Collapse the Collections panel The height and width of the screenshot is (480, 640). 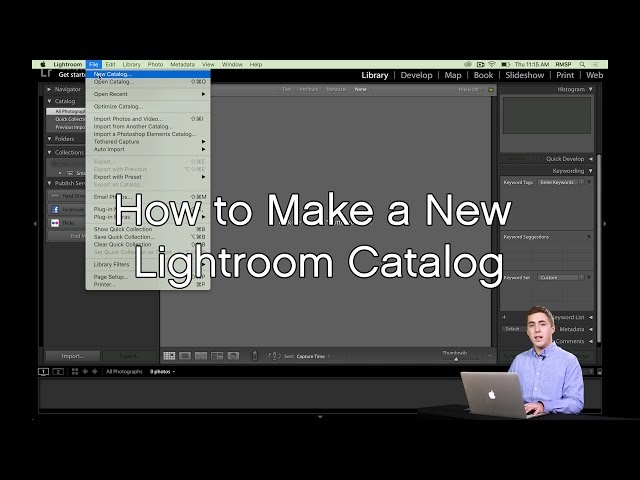click(x=49, y=152)
